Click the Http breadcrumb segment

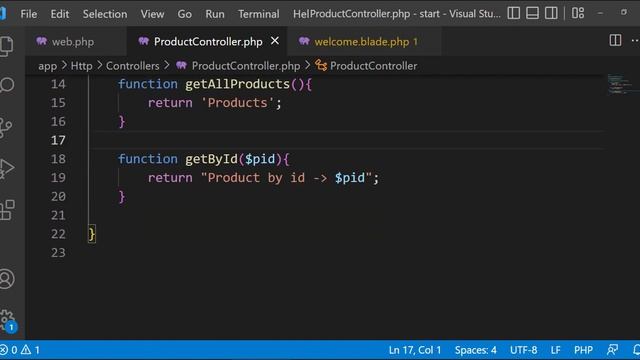pyautogui.click(x=82, y=66)
